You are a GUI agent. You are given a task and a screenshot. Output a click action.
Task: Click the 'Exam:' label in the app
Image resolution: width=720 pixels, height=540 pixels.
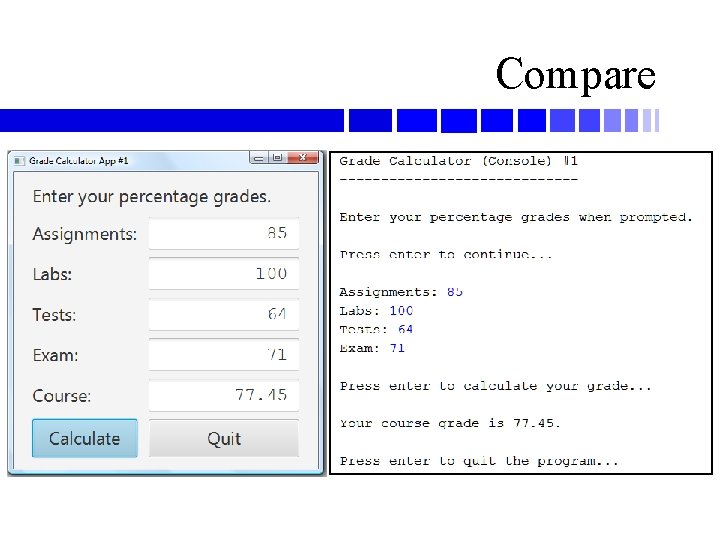coord(56,355)
